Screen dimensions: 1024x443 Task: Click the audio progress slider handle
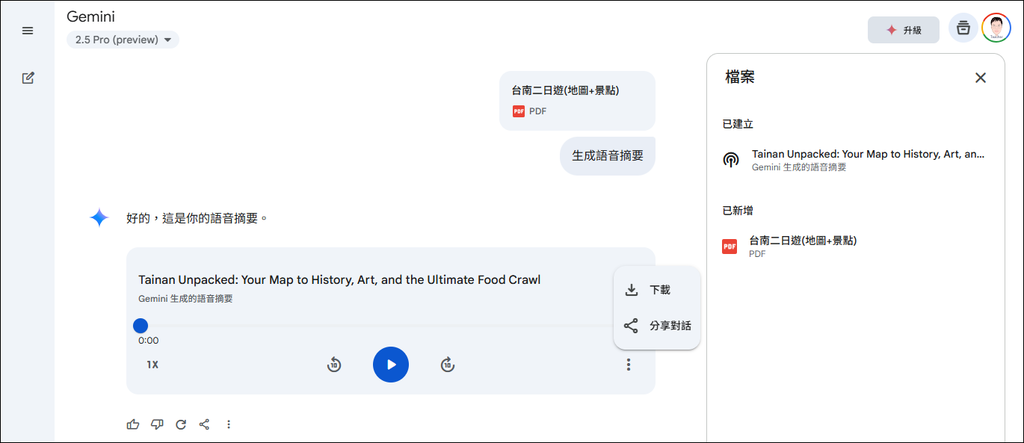(140, 325)
